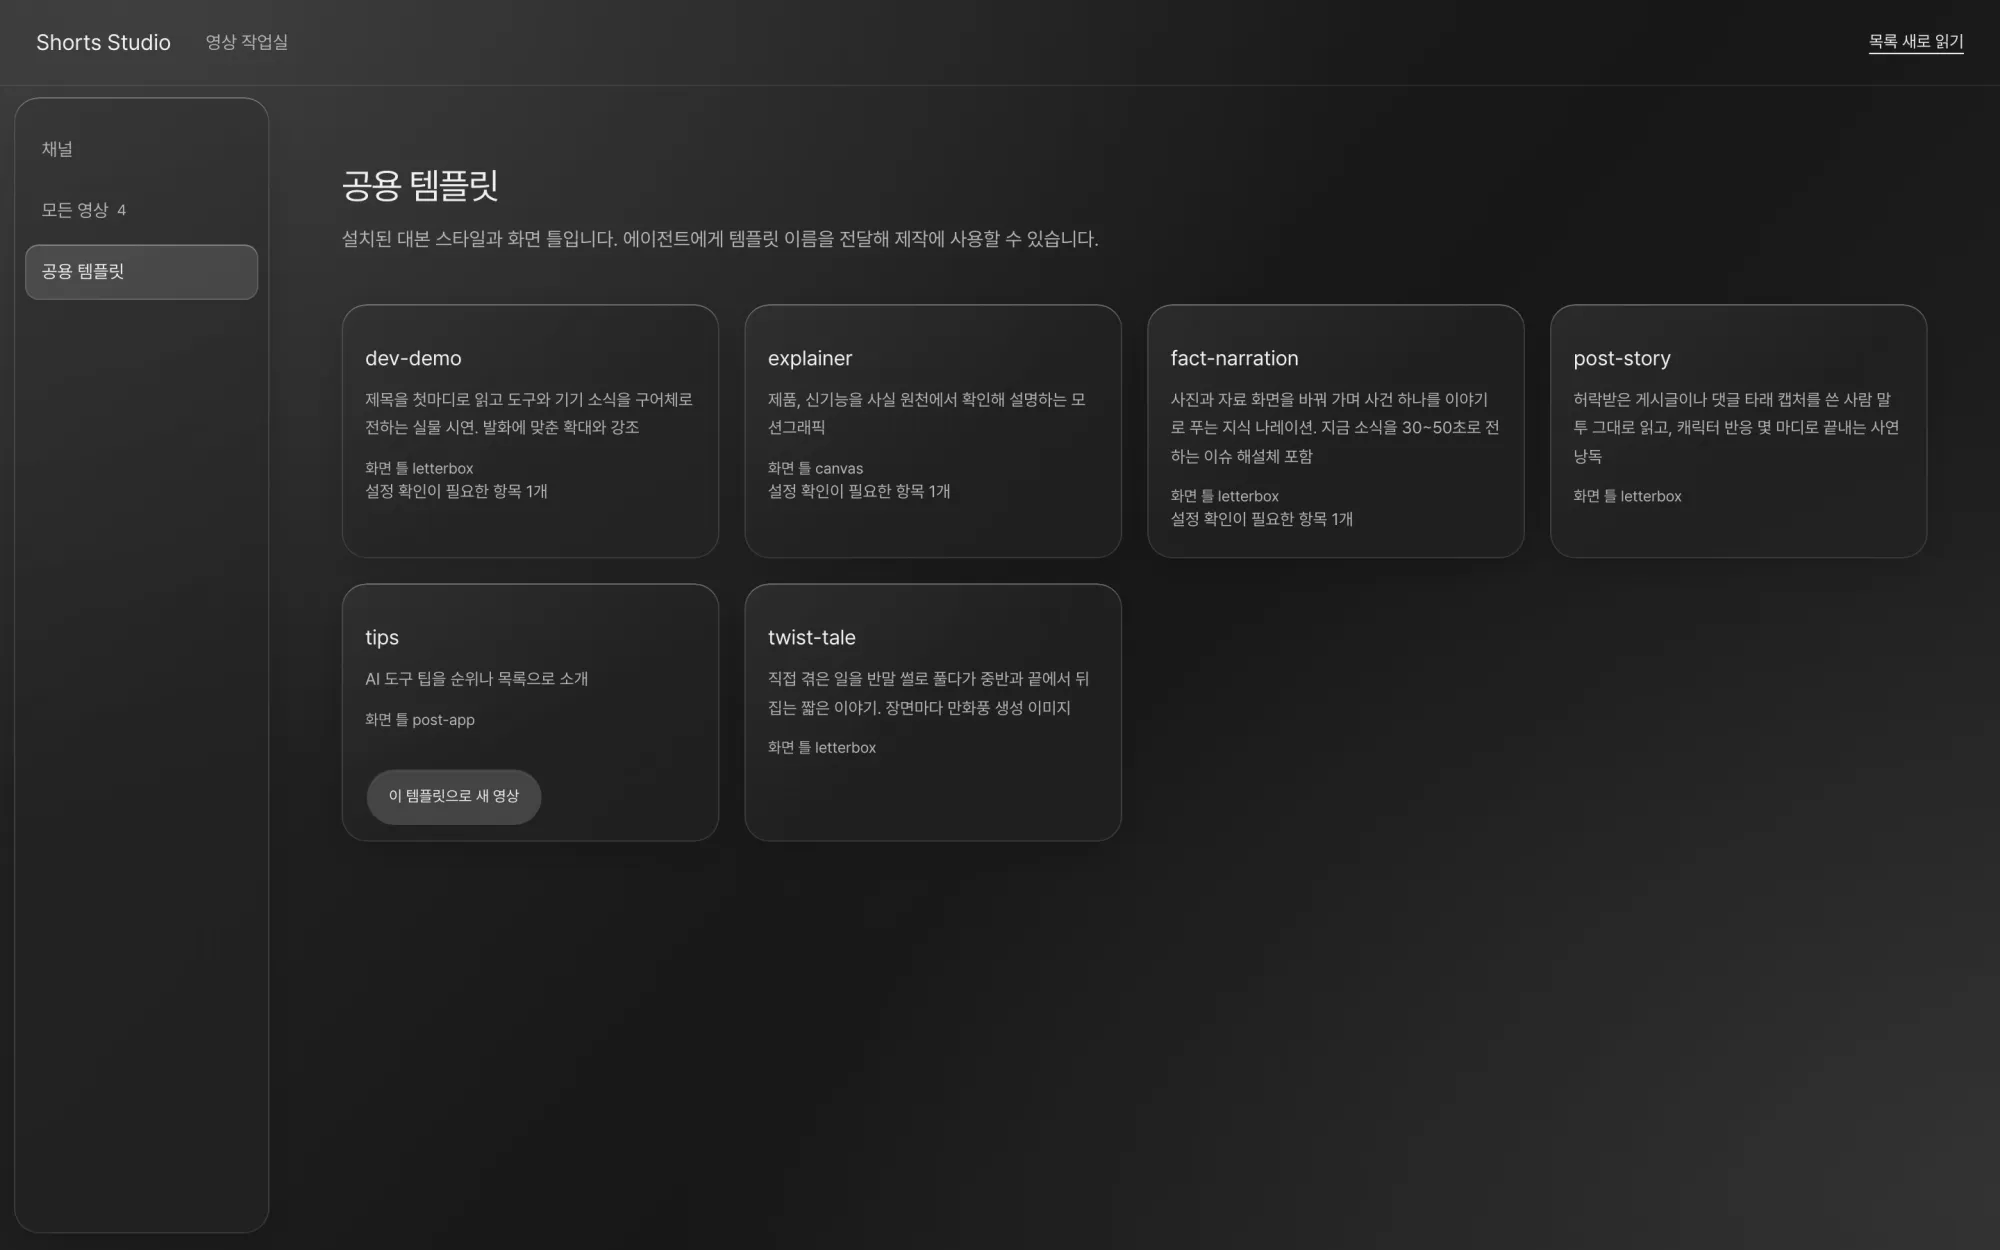Click 설정 확인이 필요한 항목 in explainer card
This screenshot has width=2000, height=1250.
click(859, 491)
